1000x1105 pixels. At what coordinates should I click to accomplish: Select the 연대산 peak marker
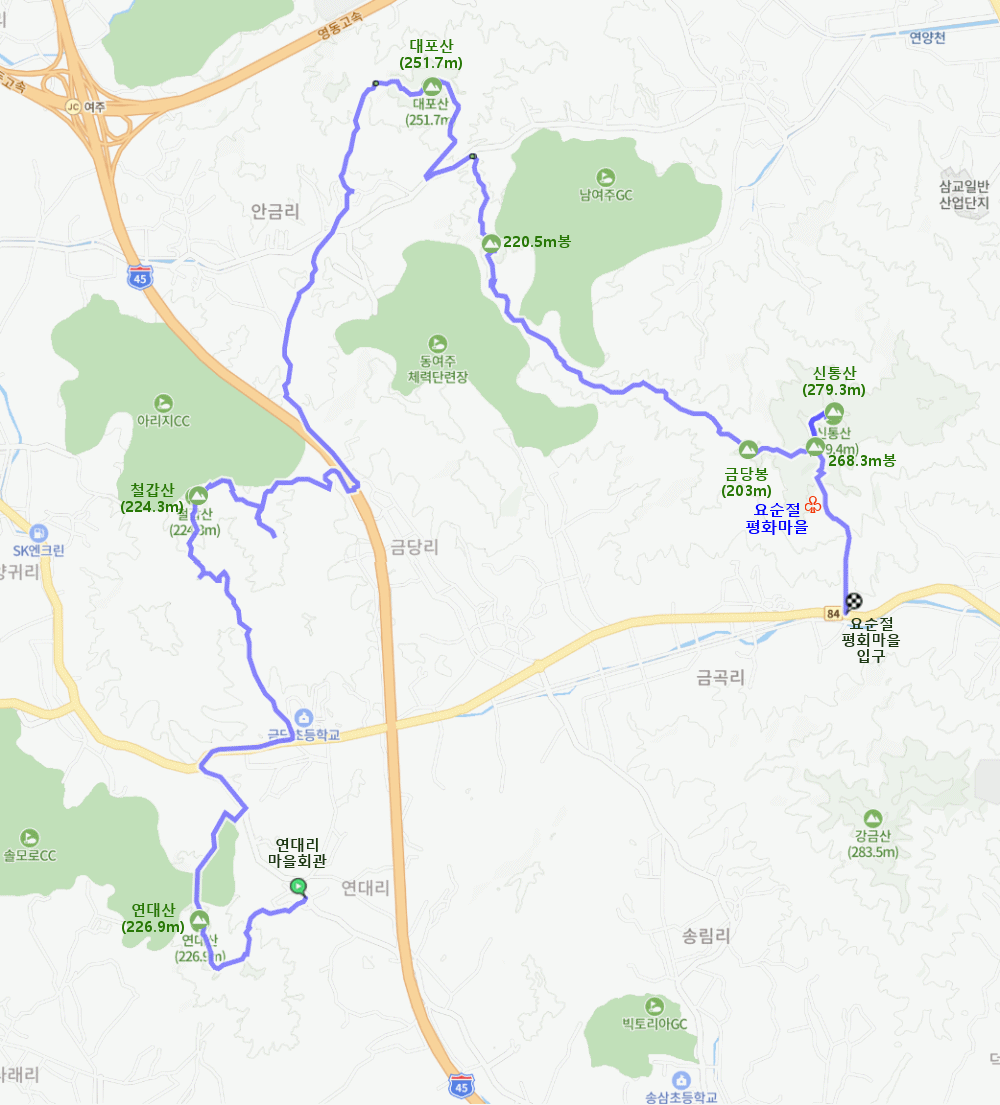pos(199,920)
